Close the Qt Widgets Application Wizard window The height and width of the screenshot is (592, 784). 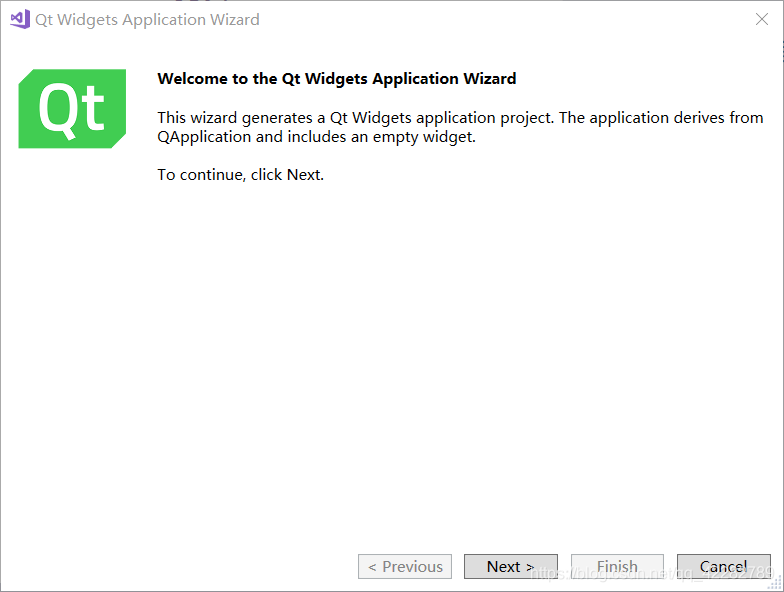(x=762, y=20)
